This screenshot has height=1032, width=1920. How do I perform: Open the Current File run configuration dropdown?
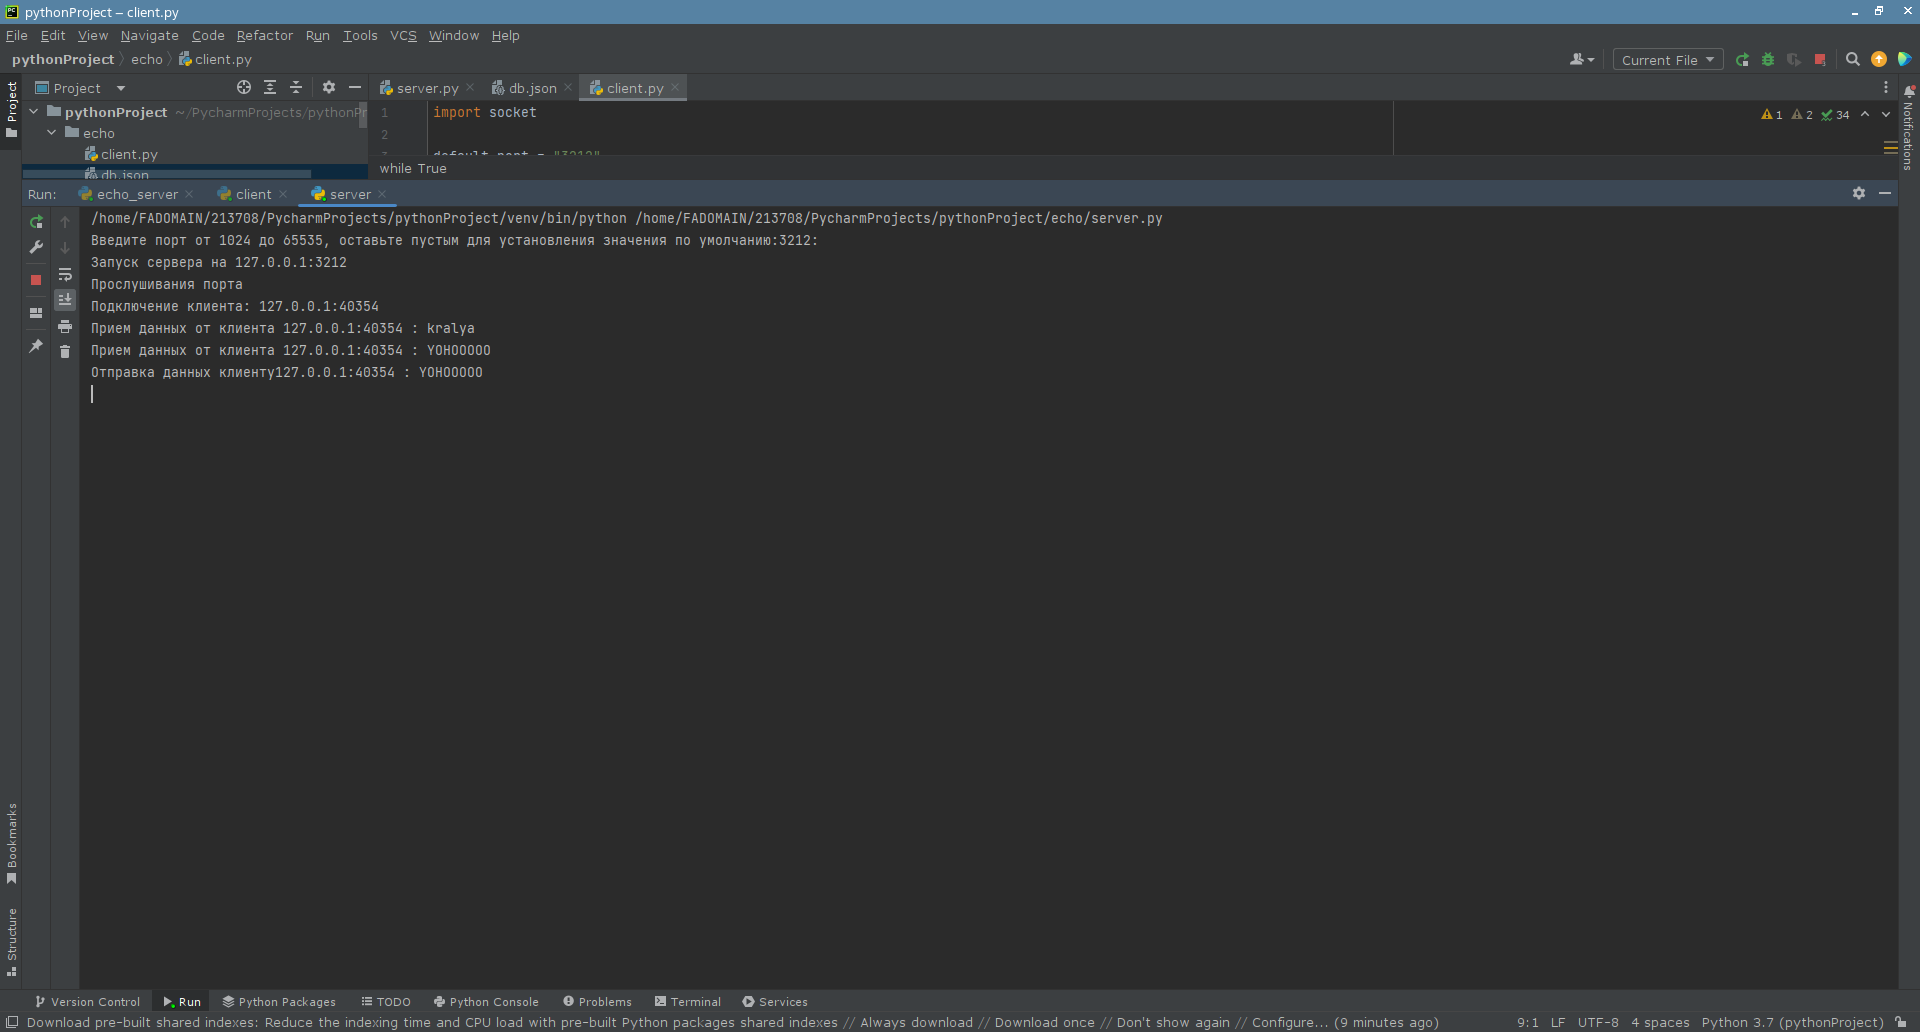coord(1666,59)
